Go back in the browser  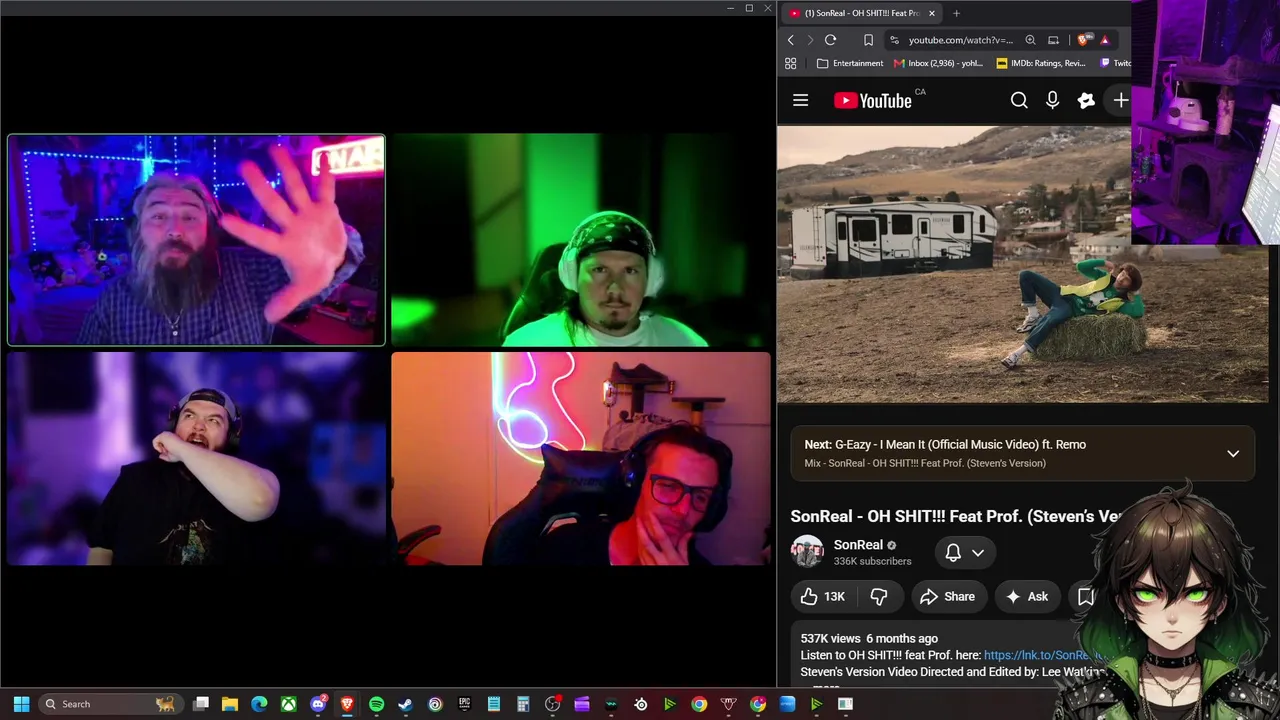click(x=790, y=40)
